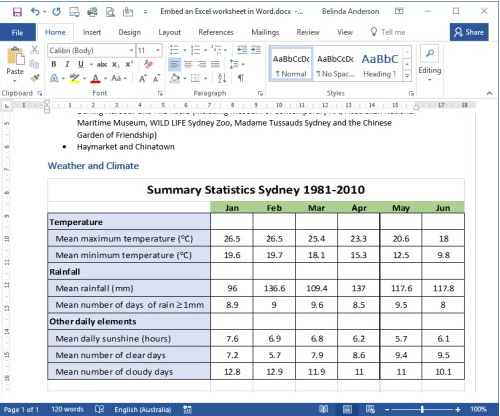This screenshot has height=416, width=500.
Task: Switch to the Insert ribbon tab
Action: [x=92, y=32]
